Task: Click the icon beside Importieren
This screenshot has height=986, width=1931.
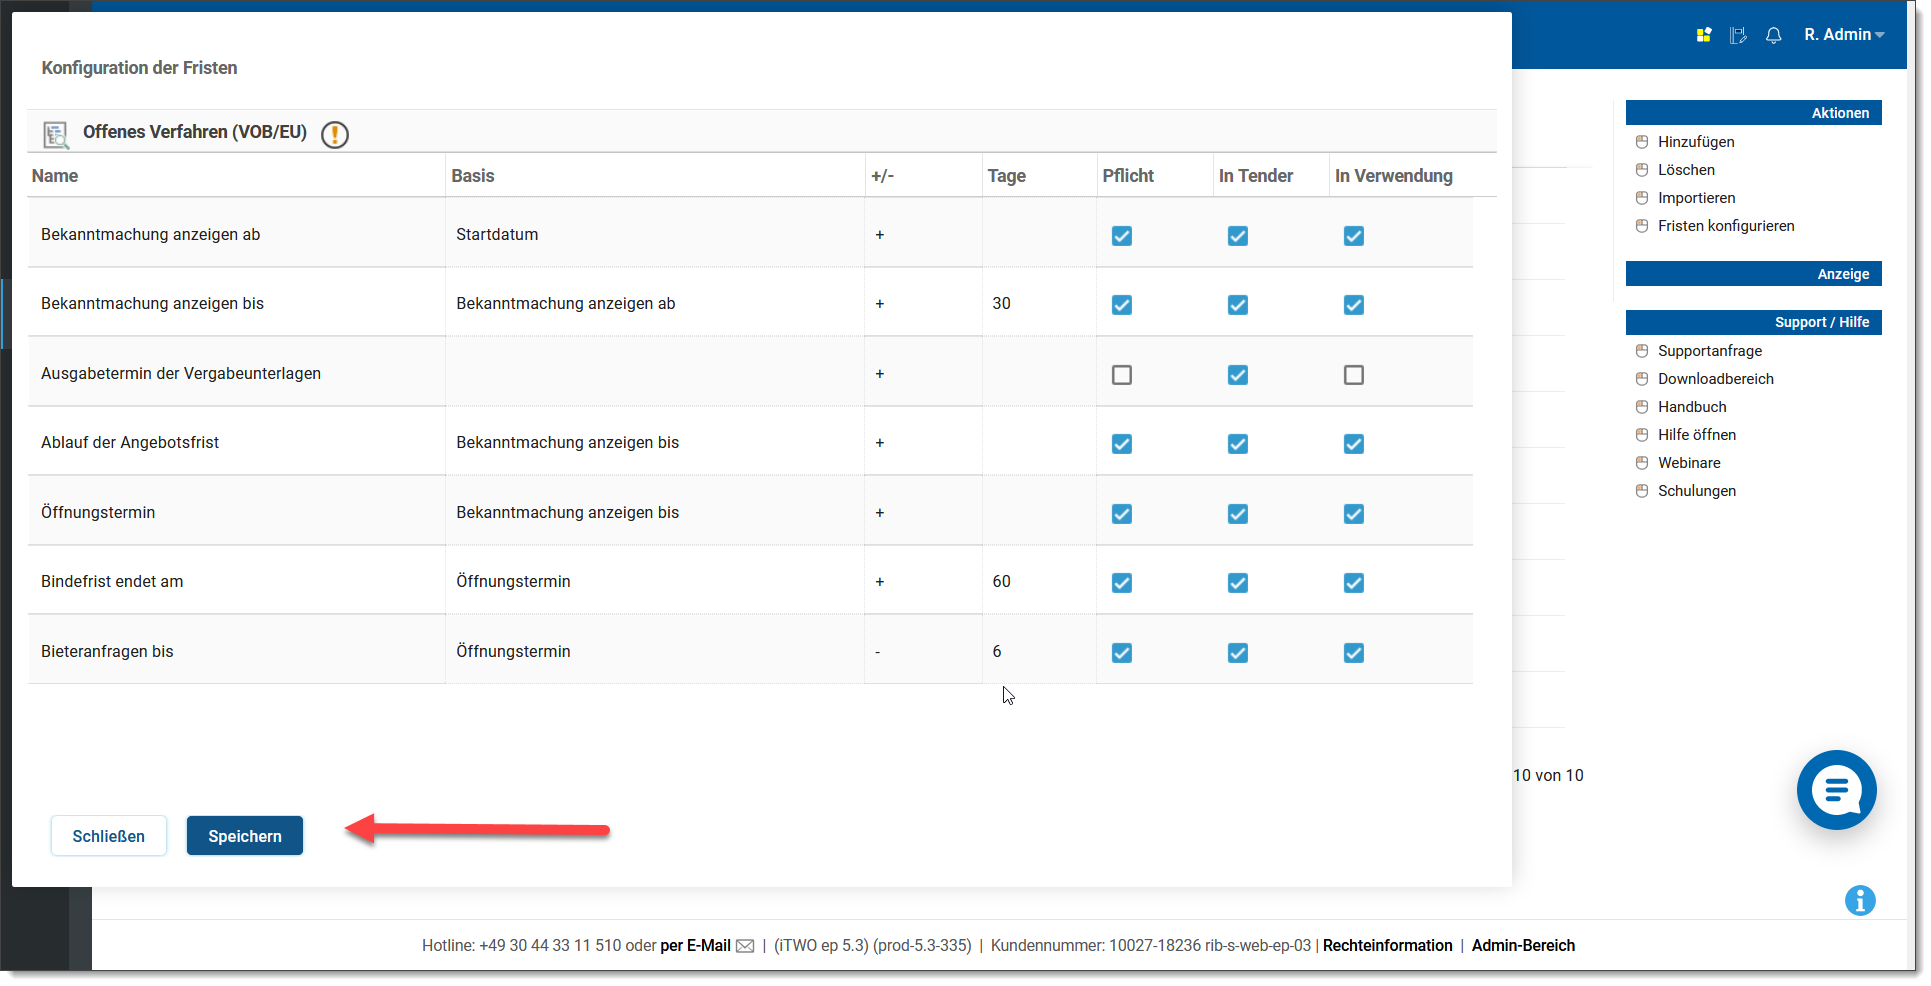Action: pos(1642,198)
